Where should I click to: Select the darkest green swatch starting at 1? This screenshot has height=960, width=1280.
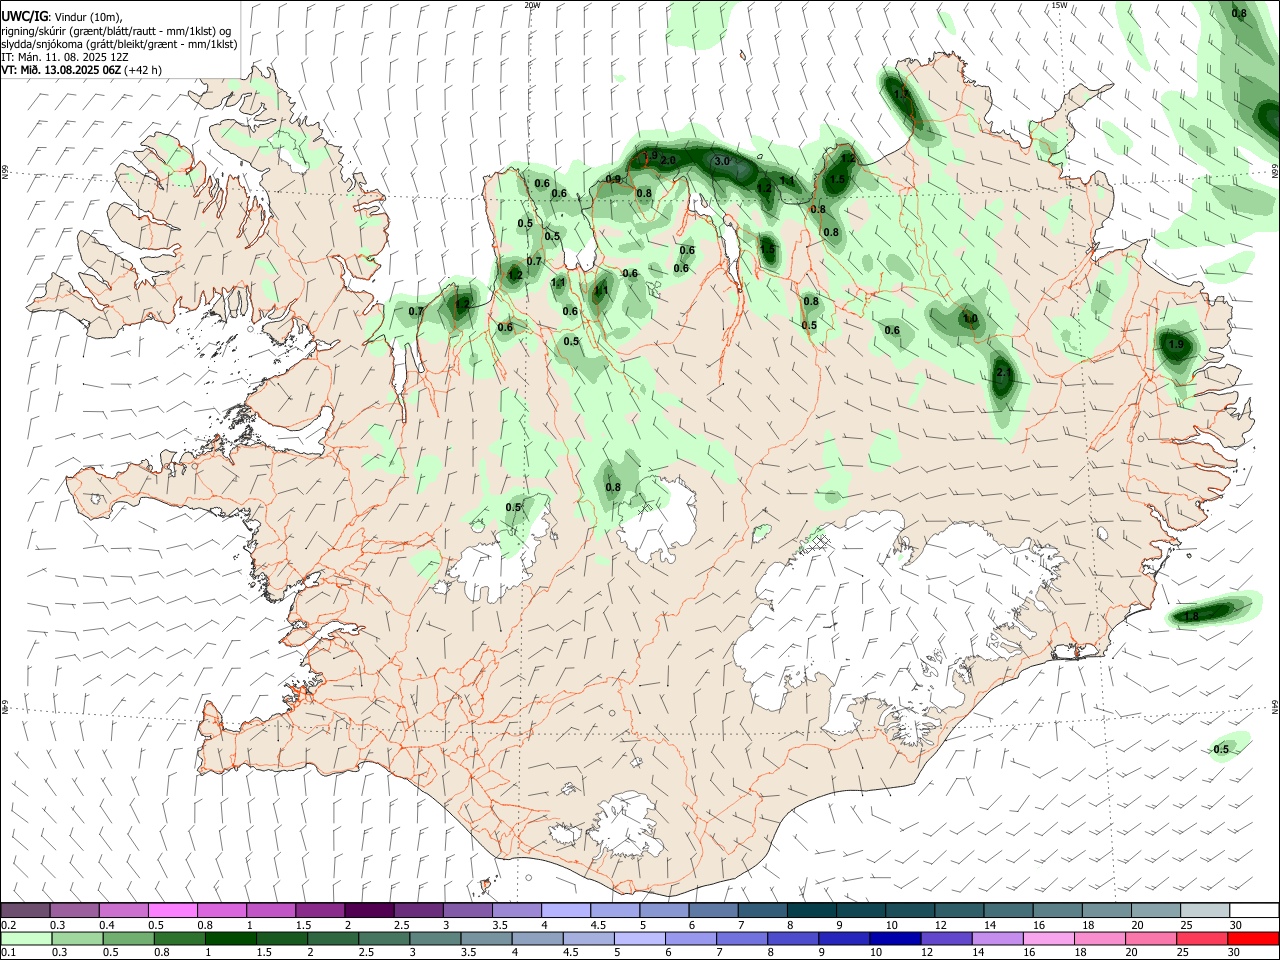[232, 938]
